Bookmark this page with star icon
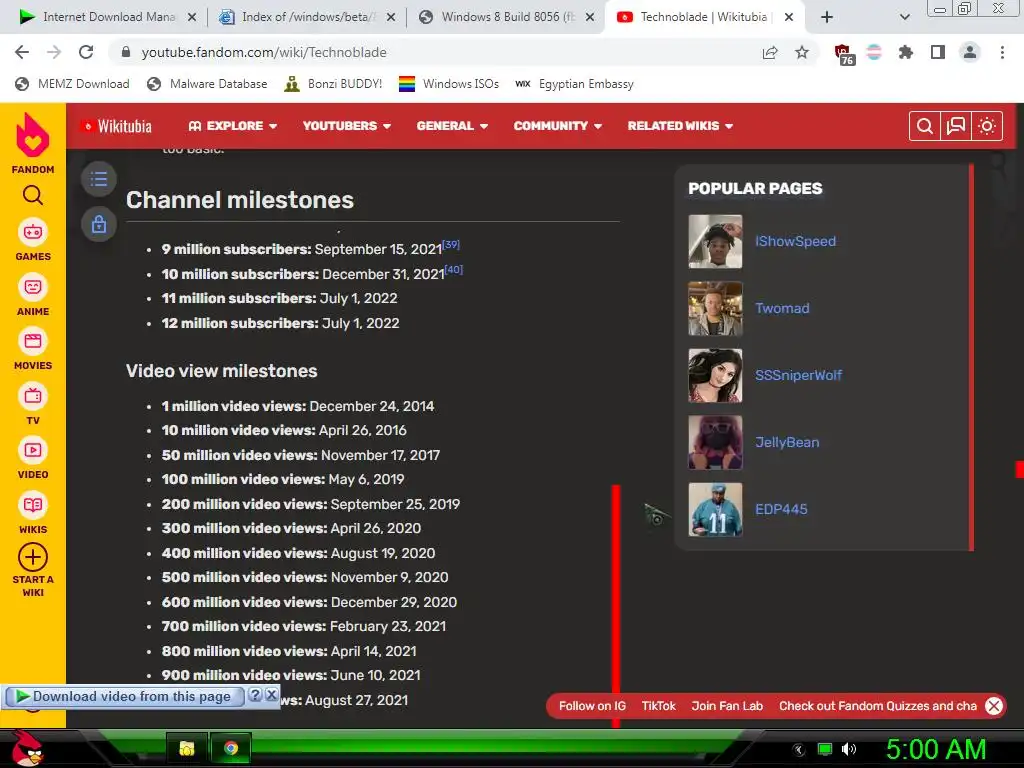 (x=802, y=52)
